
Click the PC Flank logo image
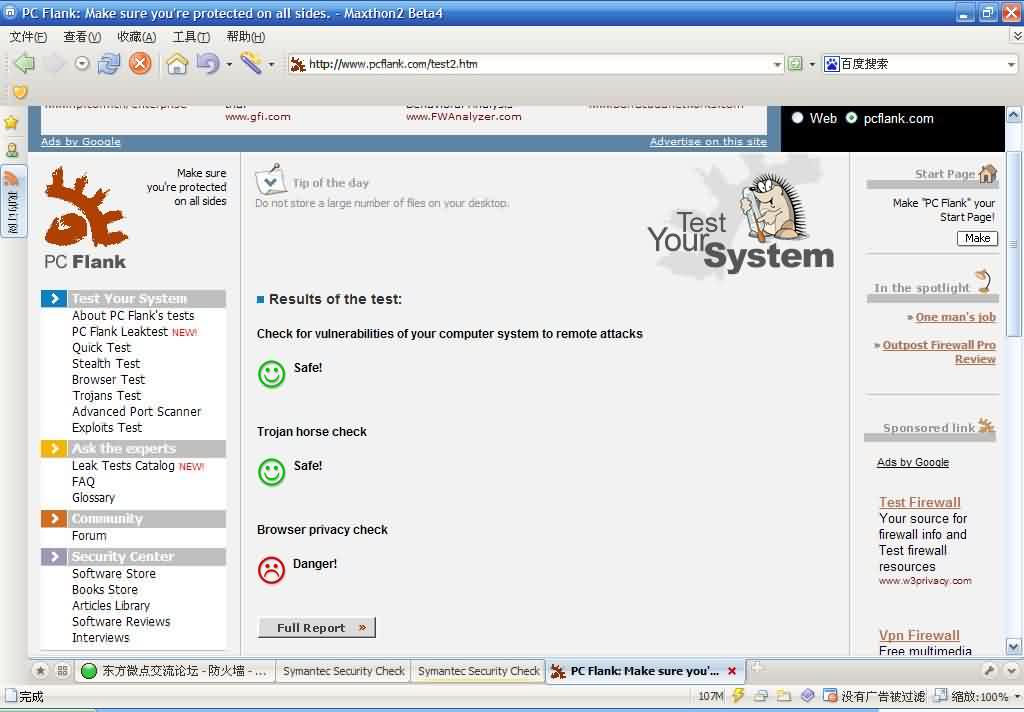click(x=85, y=218)
